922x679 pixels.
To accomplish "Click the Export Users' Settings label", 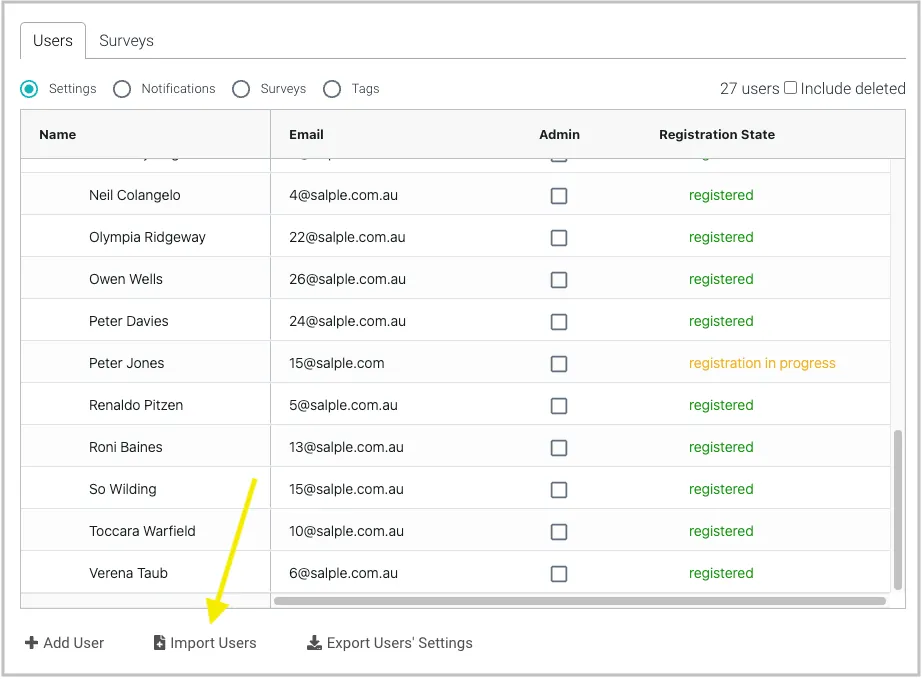I will point(399,643).
